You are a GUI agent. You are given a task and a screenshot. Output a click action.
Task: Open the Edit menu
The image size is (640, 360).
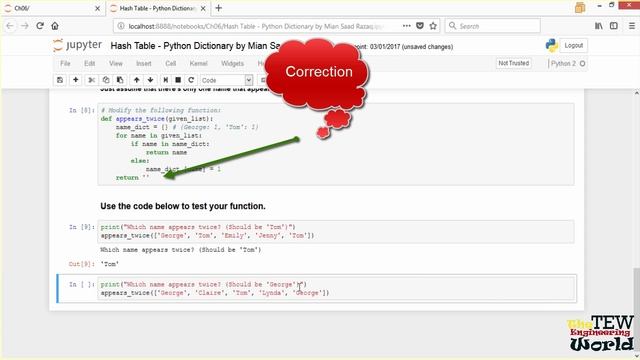[x=89, y=64]
